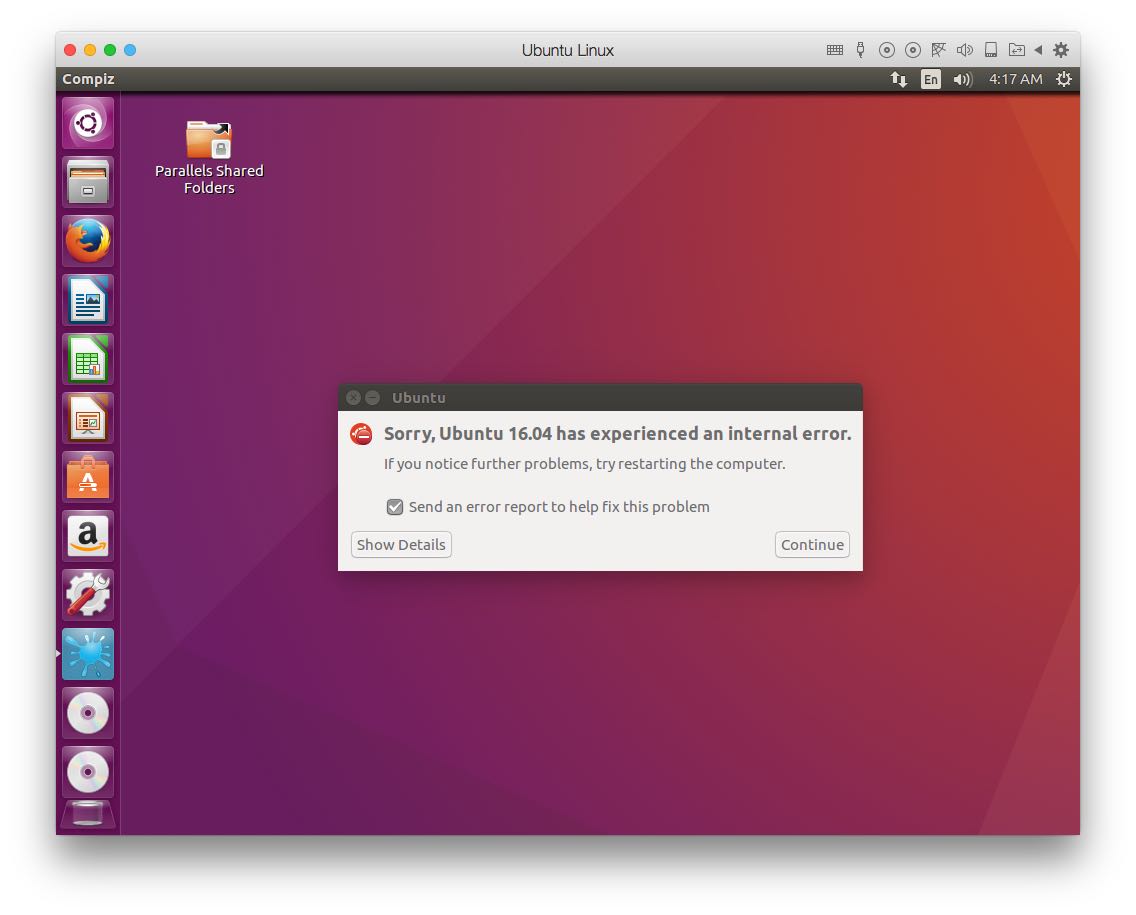Click Show Details in error dialog

pos(401,545)
